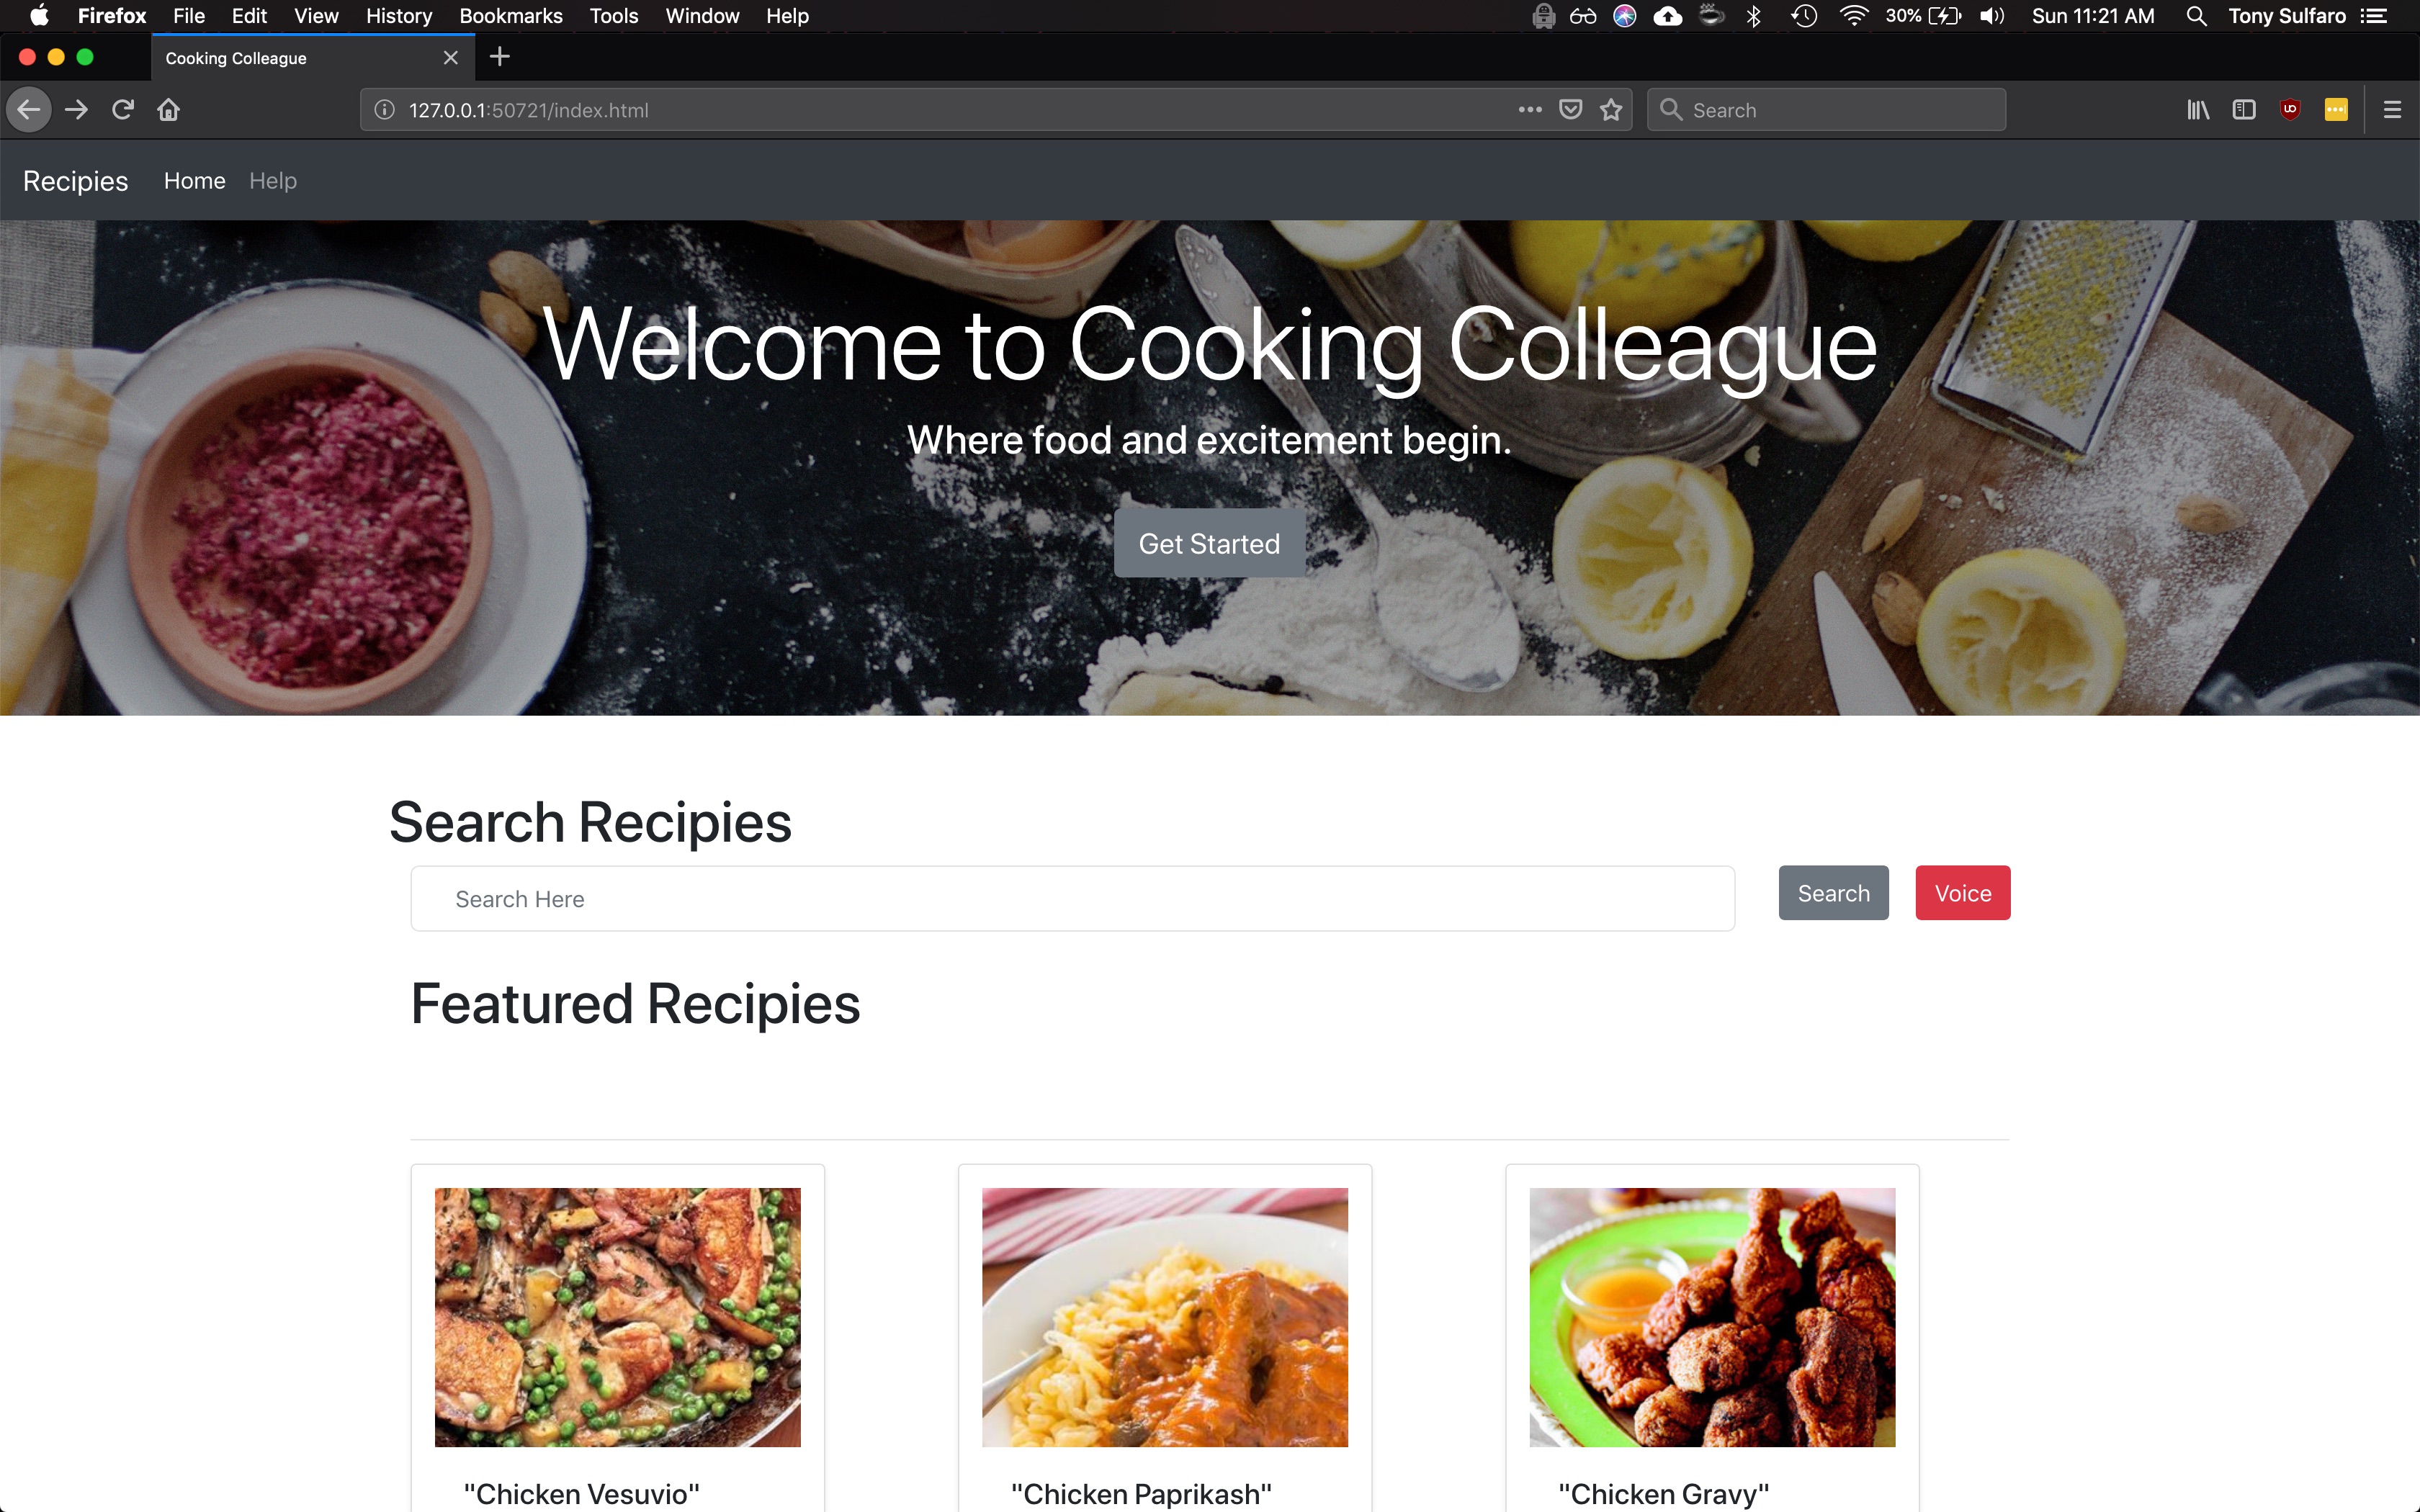2420x1512 pixels.
Task: Click the red Voice button
Action: (1962, 893)
